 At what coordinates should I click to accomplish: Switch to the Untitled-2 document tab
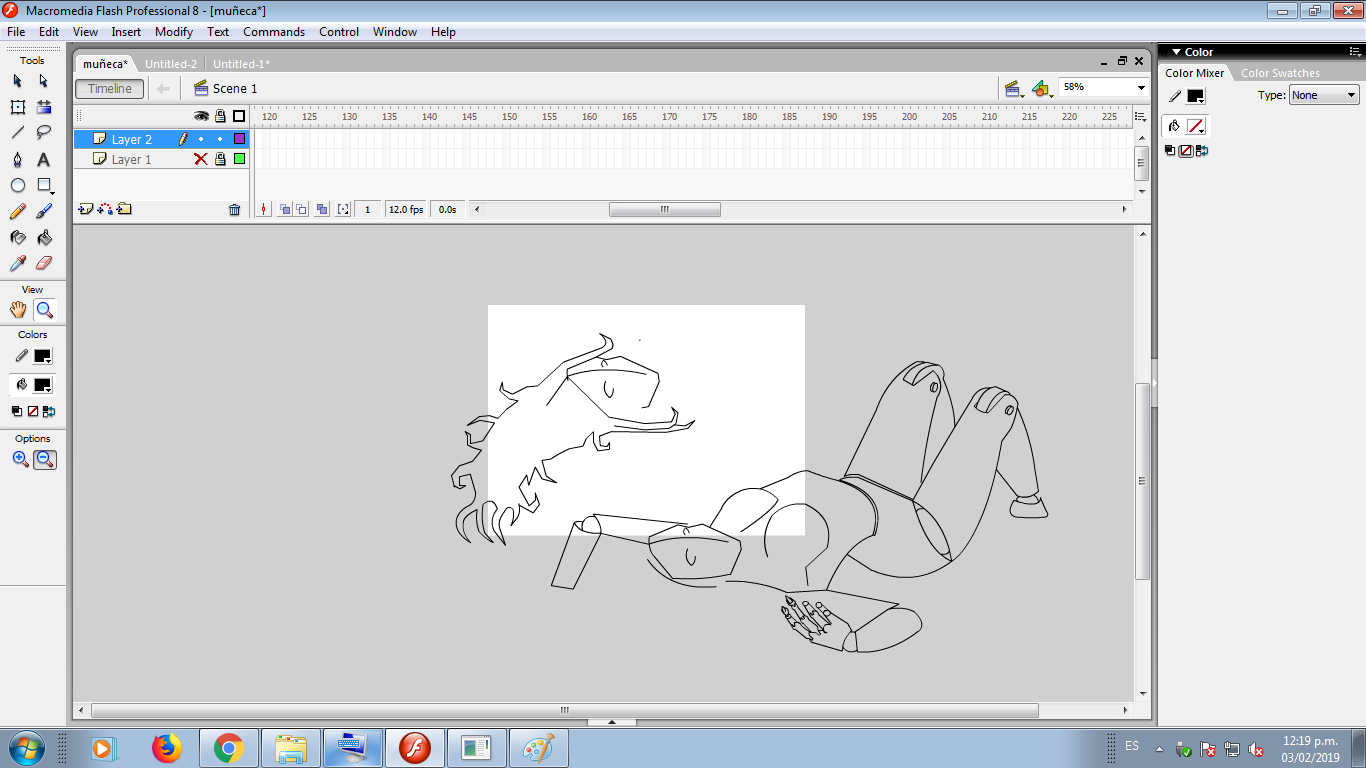[171, 64]
